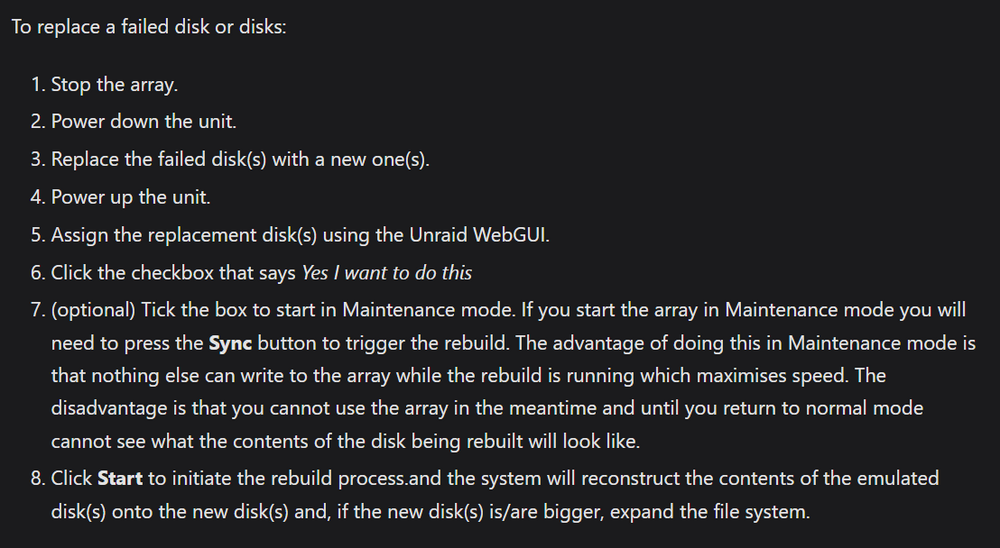Click step 4 "Power up the unit."
The image size is (1000, 548).
pos(131,197)
